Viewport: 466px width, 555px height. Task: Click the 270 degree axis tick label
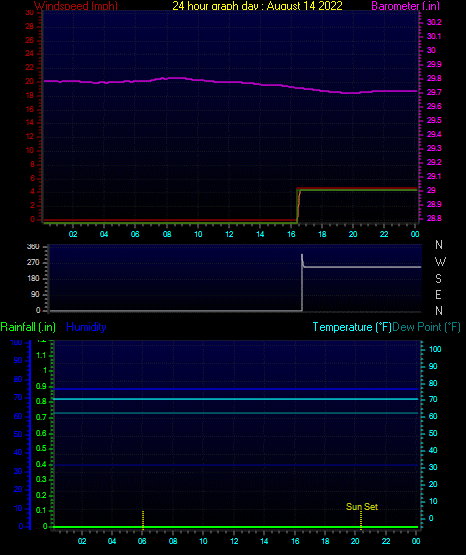coord(33,262)
